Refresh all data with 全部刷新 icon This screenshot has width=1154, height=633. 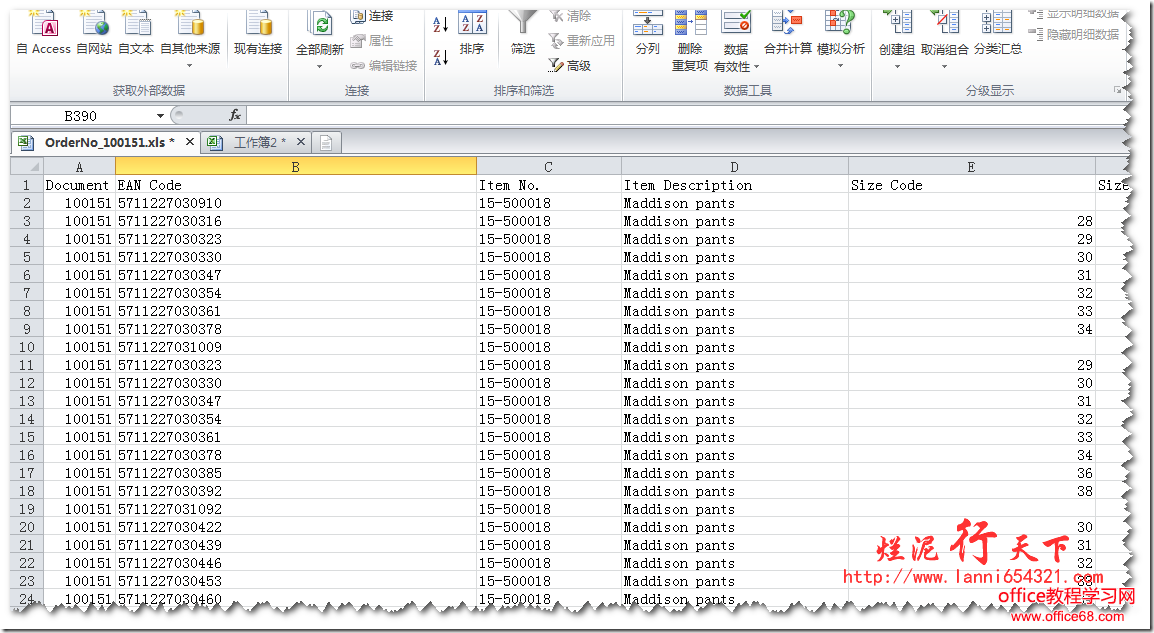[x=321, y=25]
